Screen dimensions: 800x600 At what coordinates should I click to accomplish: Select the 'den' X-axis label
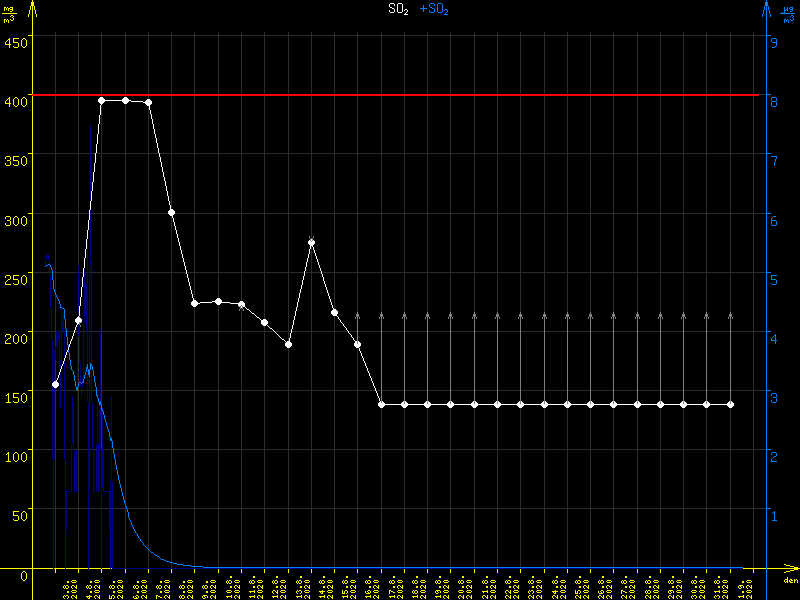point(790,581)
